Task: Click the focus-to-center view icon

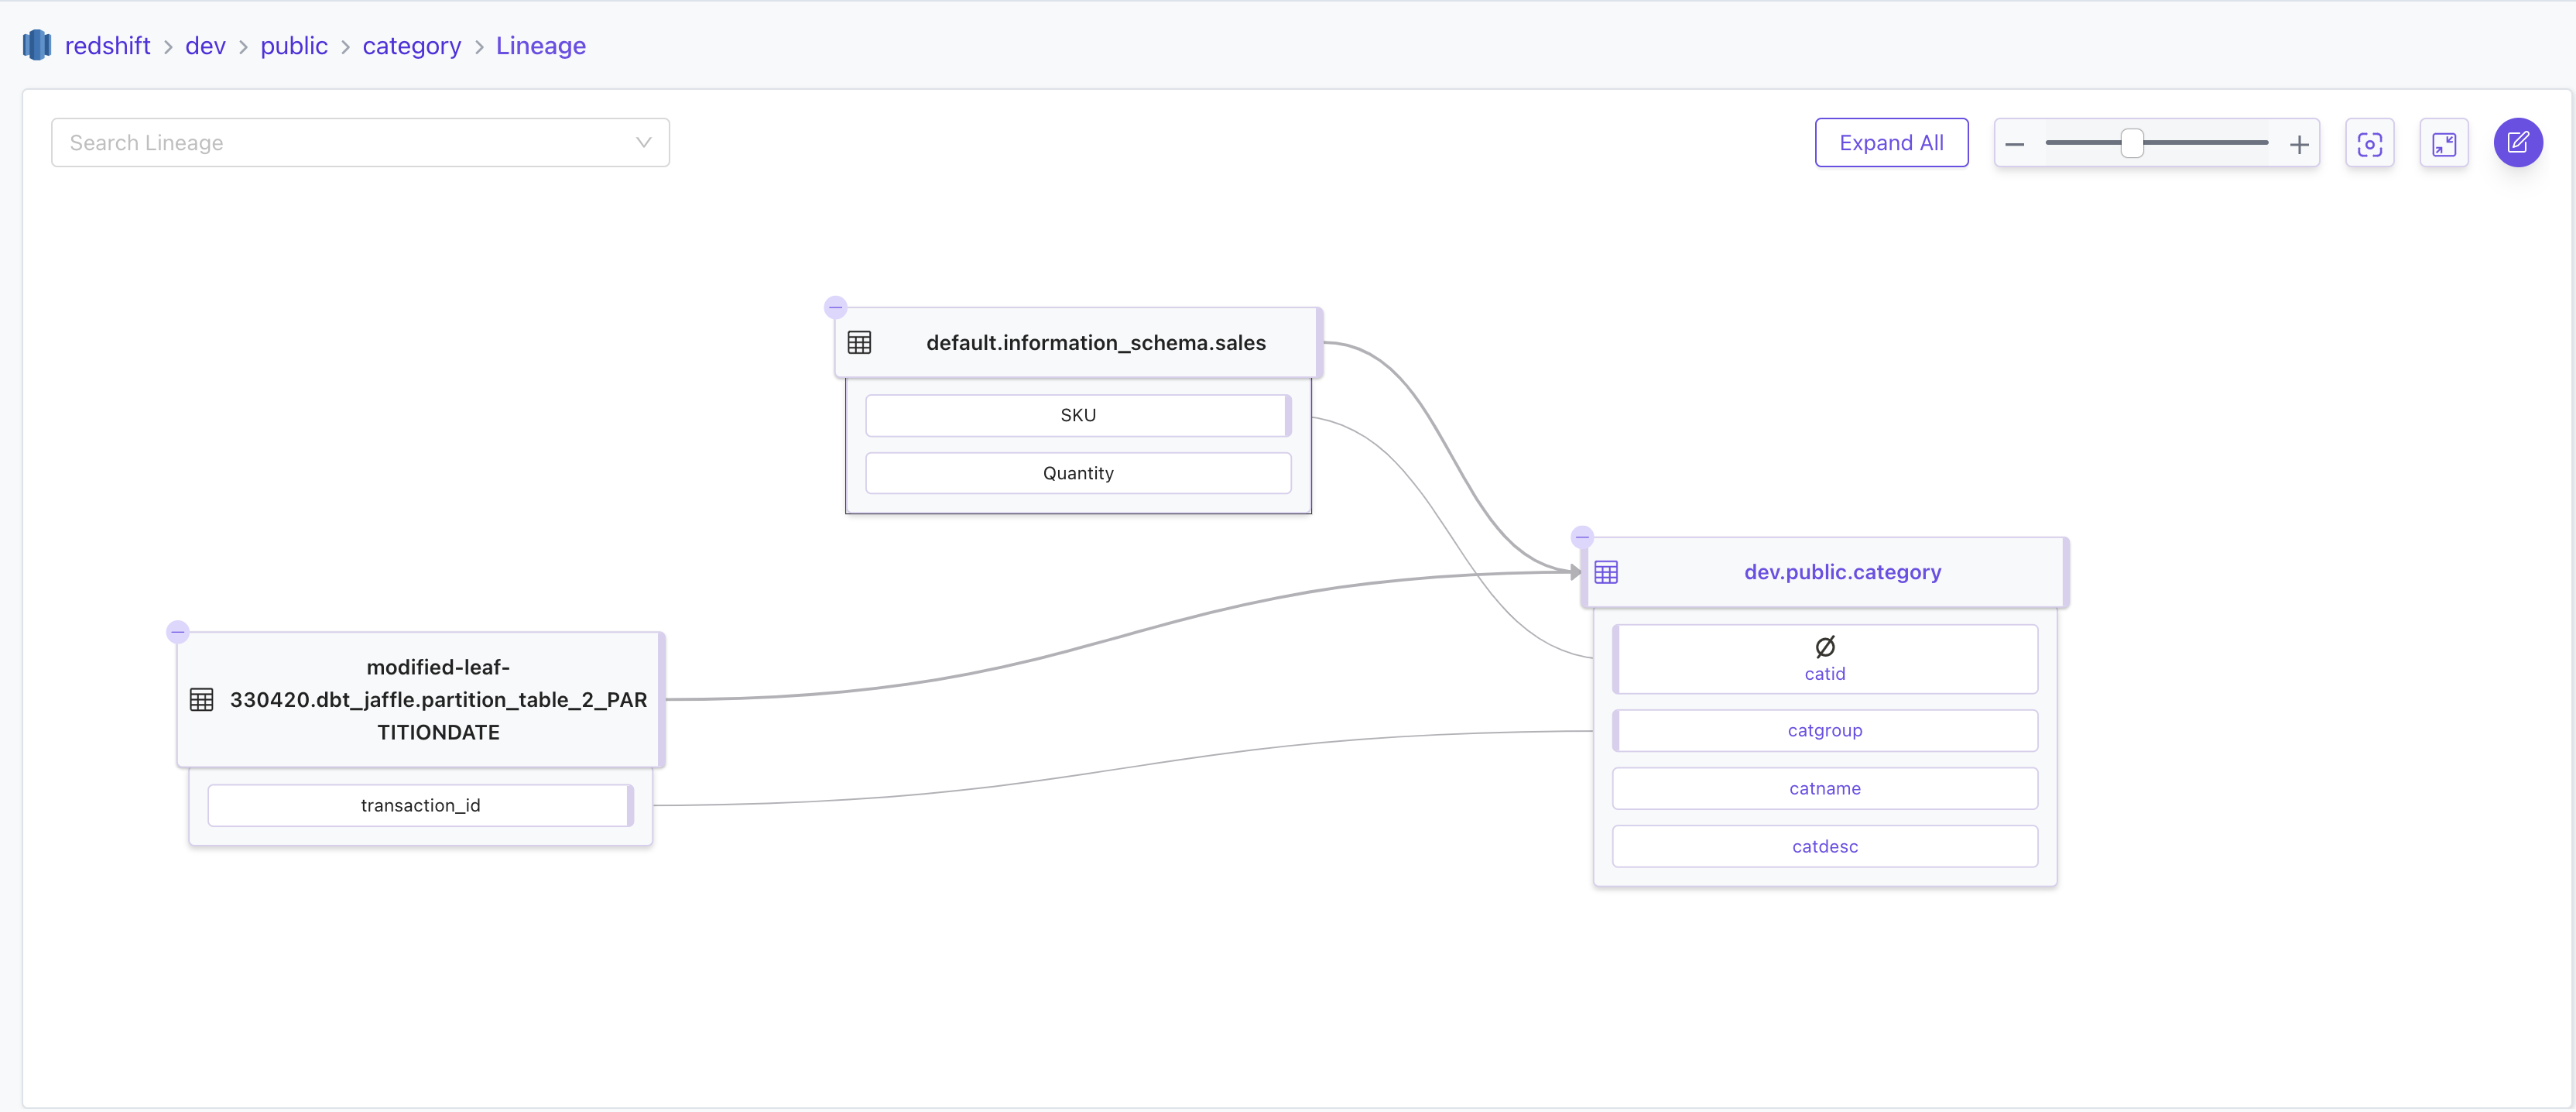Action: pos(2370,143)
